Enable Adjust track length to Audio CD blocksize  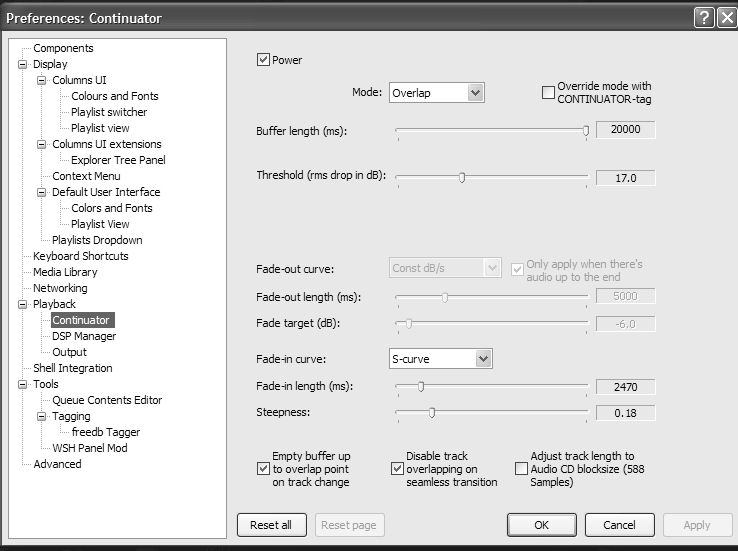(521, 469)
